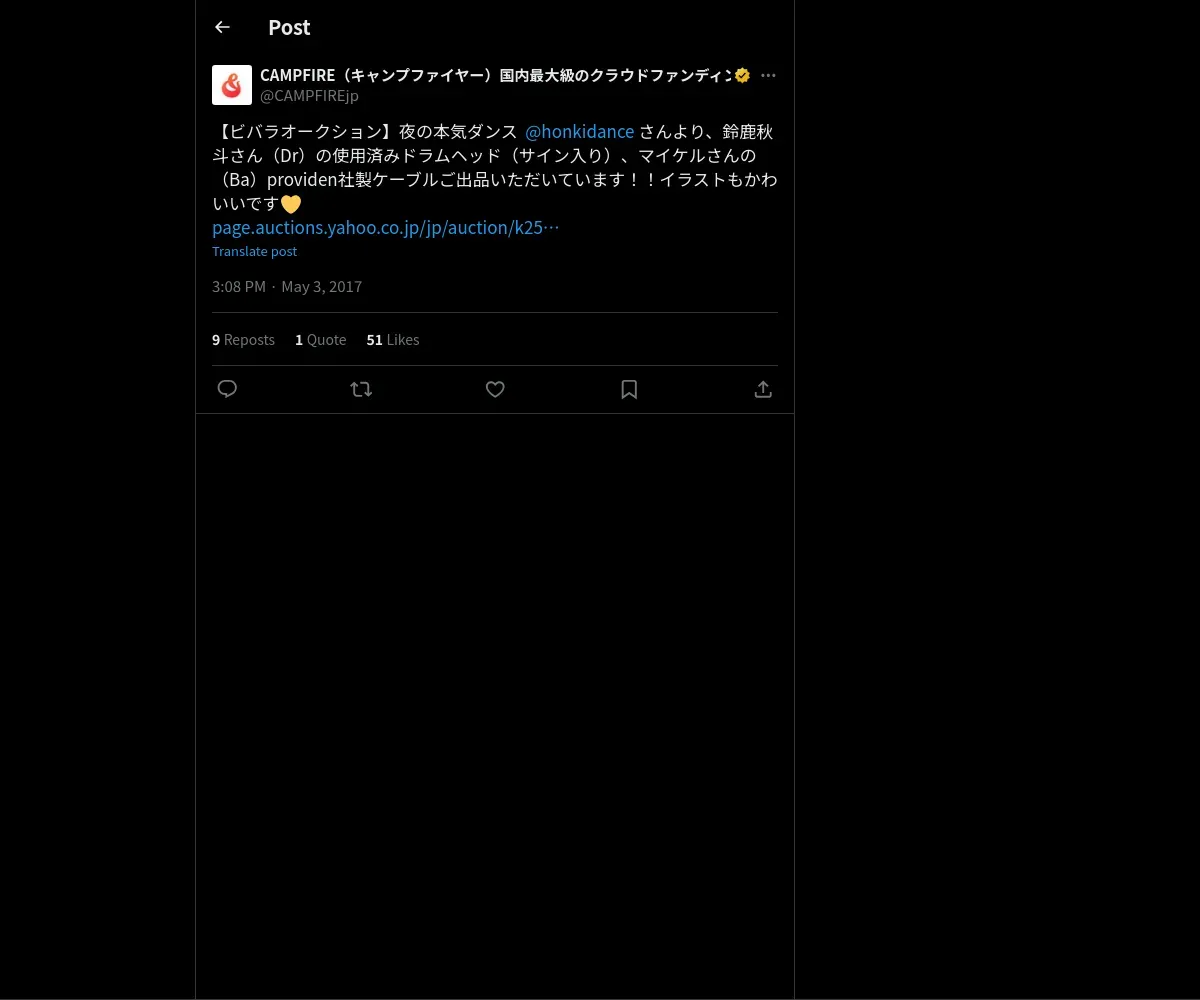The width and height of the screenshot is (1200, 1000).
Task: Follow the page.auctions.yahoo.co.jp link
Action: pyautogui.click(x=386, y=227)
